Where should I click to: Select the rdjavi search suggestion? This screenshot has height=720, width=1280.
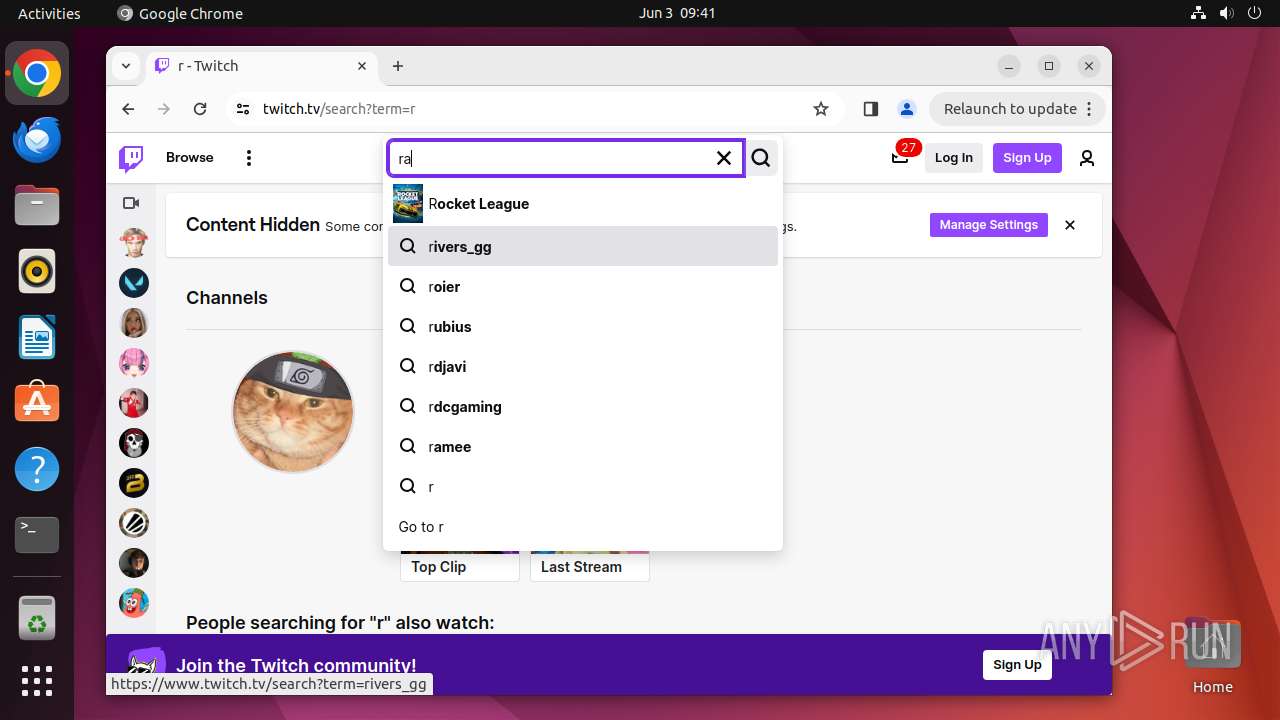pyautogui.click(x=583, y=366)
